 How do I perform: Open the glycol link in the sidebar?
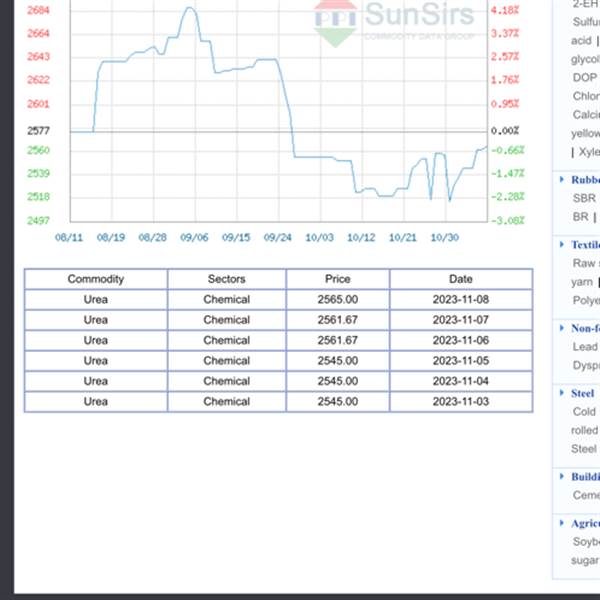(x=585, y=59)
